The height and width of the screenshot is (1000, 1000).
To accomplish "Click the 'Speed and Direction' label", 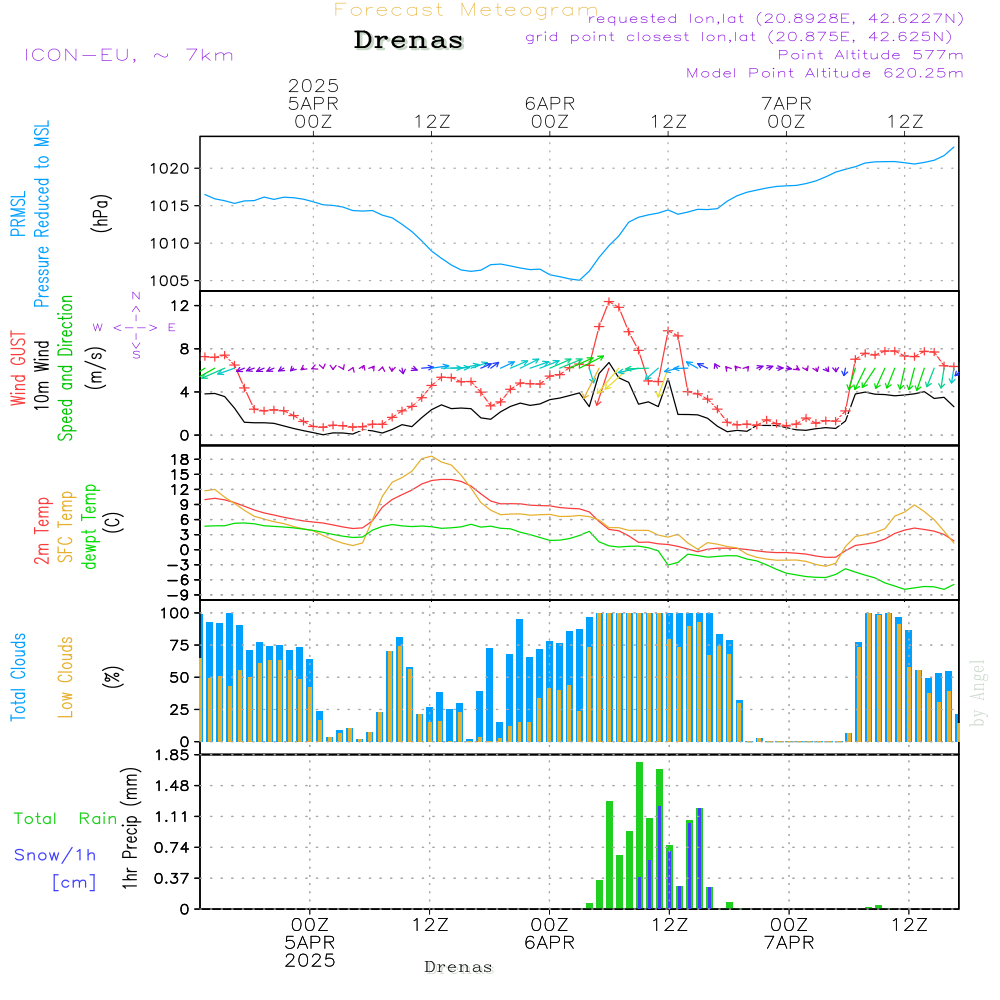I will click(x=65, y=368).
